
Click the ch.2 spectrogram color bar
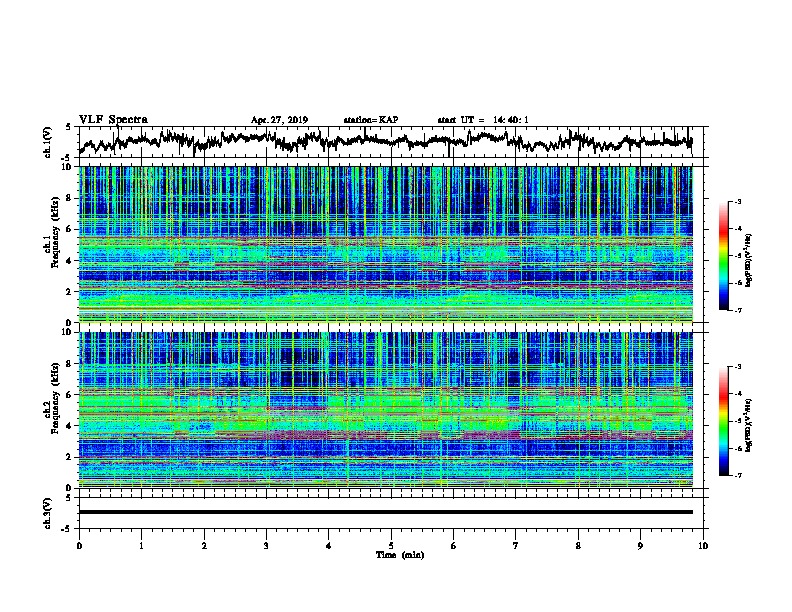click(x=724, y=421)
